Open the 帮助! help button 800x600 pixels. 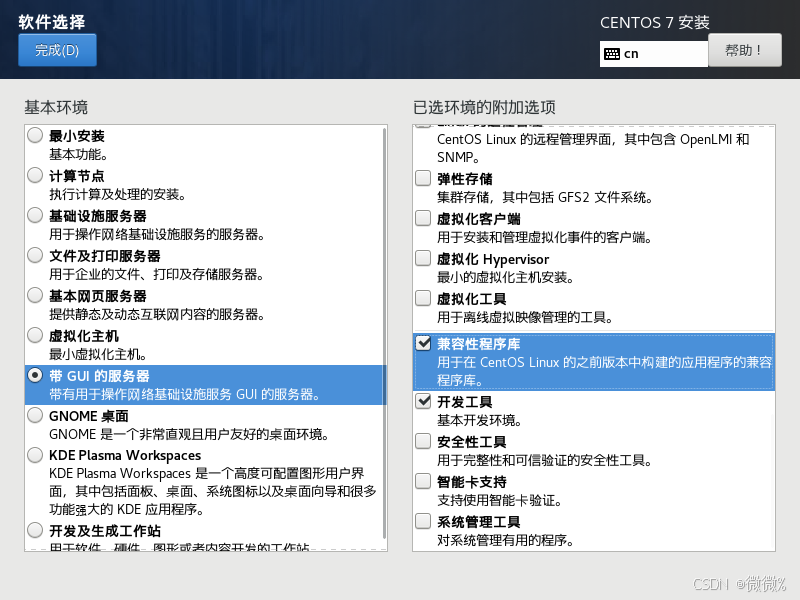744,50
